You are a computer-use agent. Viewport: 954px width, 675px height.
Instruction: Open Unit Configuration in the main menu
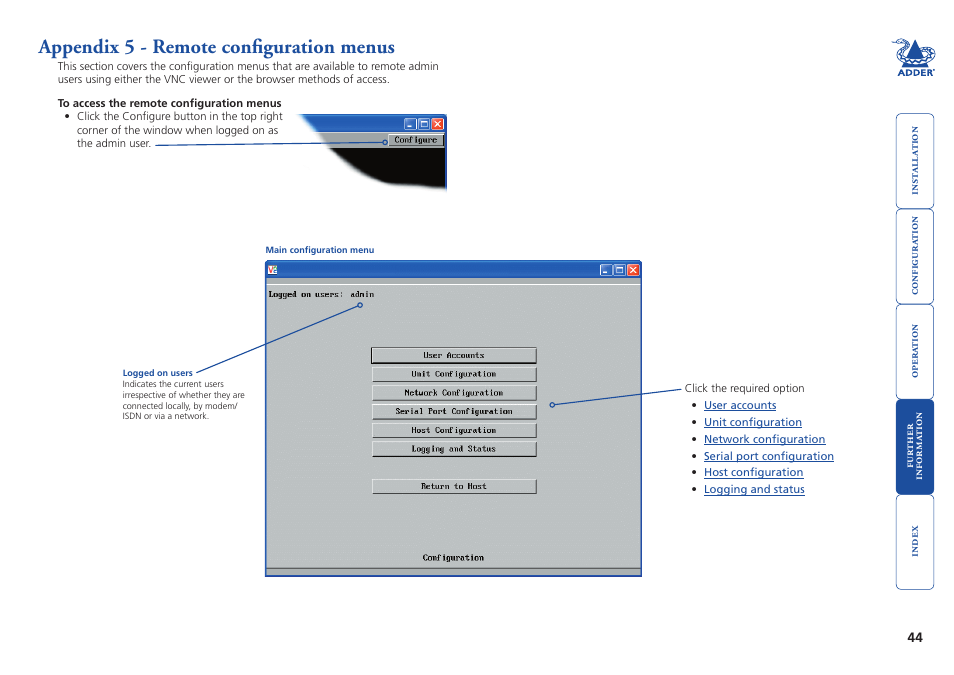pyautogui.click(x=454, y=374)
